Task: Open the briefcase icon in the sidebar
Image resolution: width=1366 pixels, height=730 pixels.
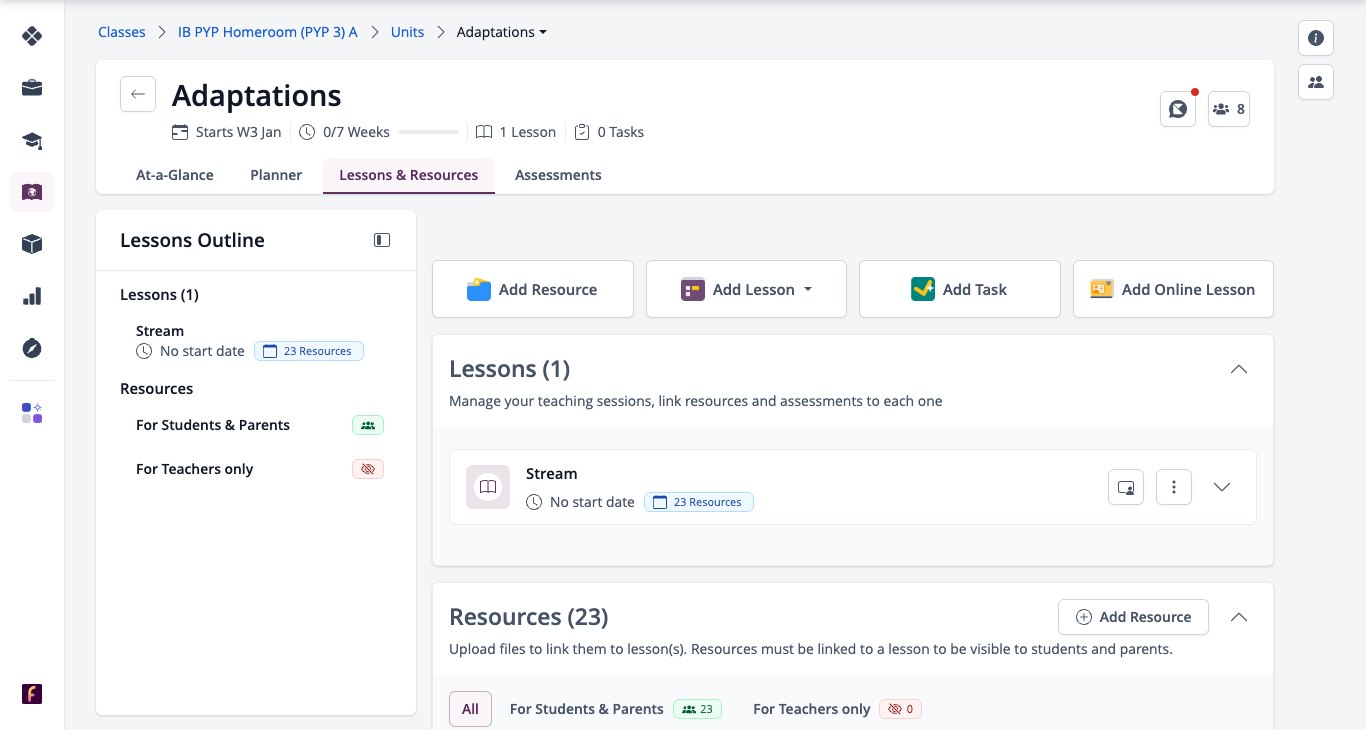Action: (x=32, y=88)
